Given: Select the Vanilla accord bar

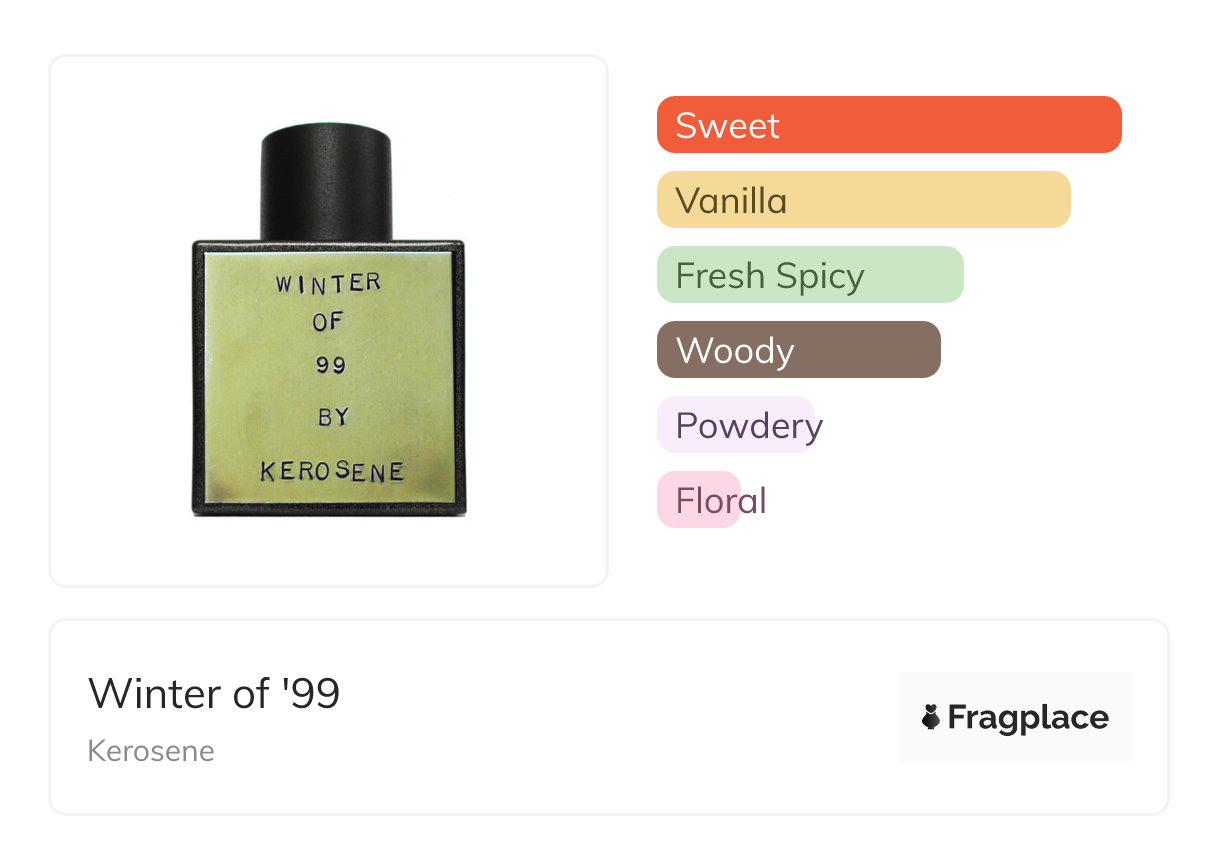Looking at the screenshot, I should pyautogui.click(x=863, y=200).
